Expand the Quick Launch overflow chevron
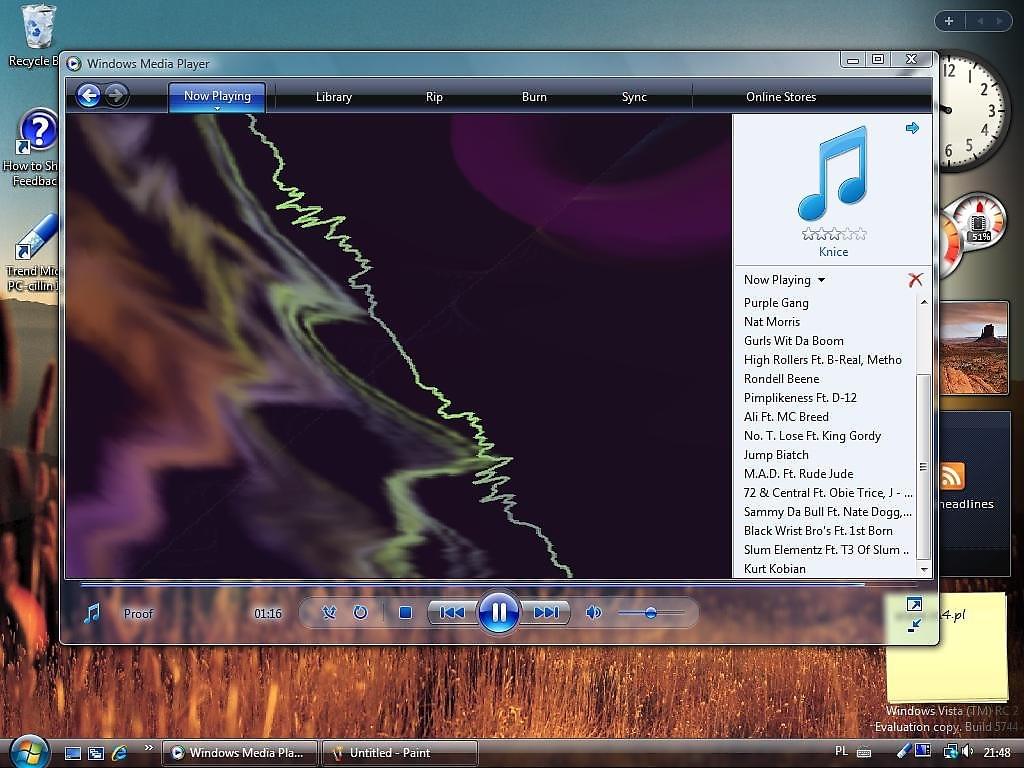The image size is (1024, 768). 149,748
